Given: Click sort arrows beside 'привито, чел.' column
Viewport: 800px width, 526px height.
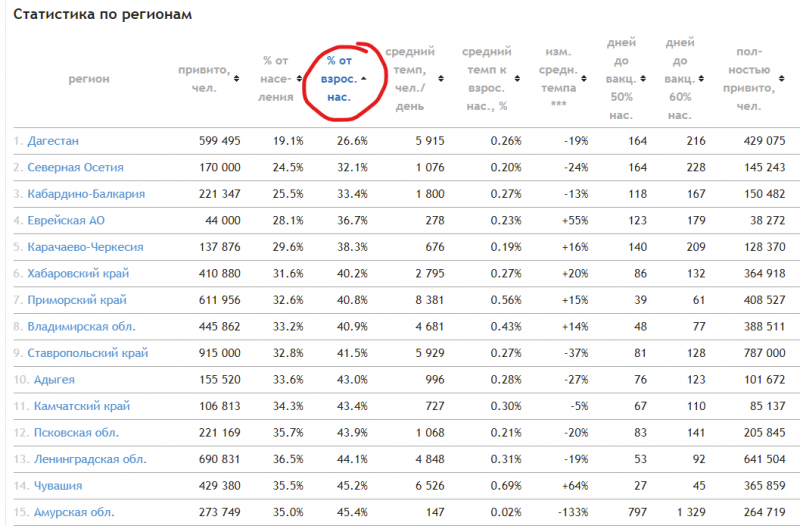Looking at the screenshot, I should click(x=236, y=79).
